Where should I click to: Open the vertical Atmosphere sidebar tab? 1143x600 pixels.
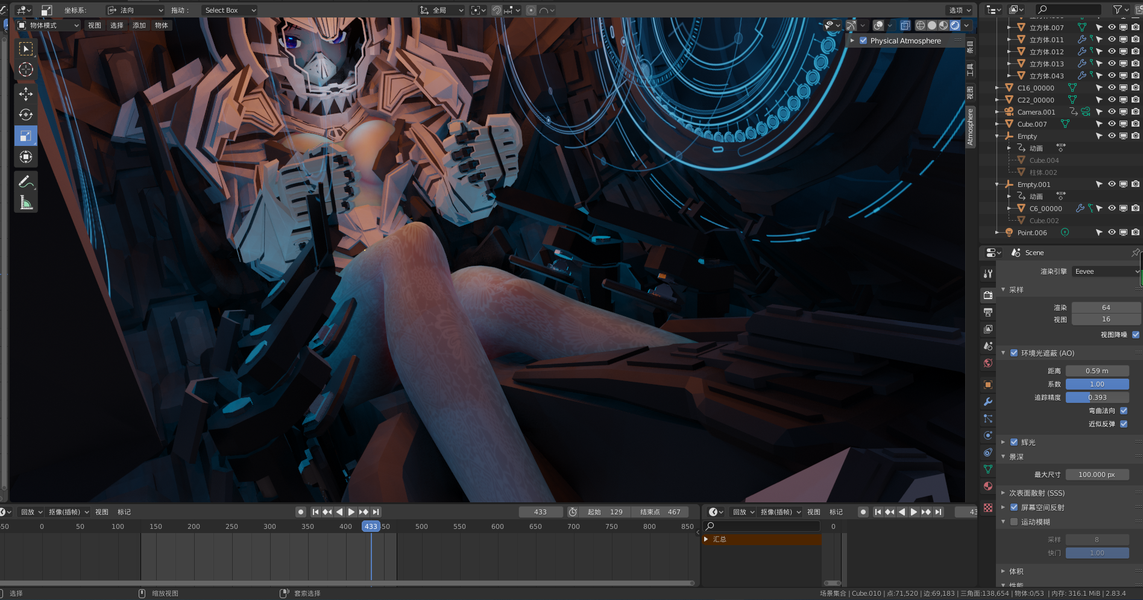[970, 128]
